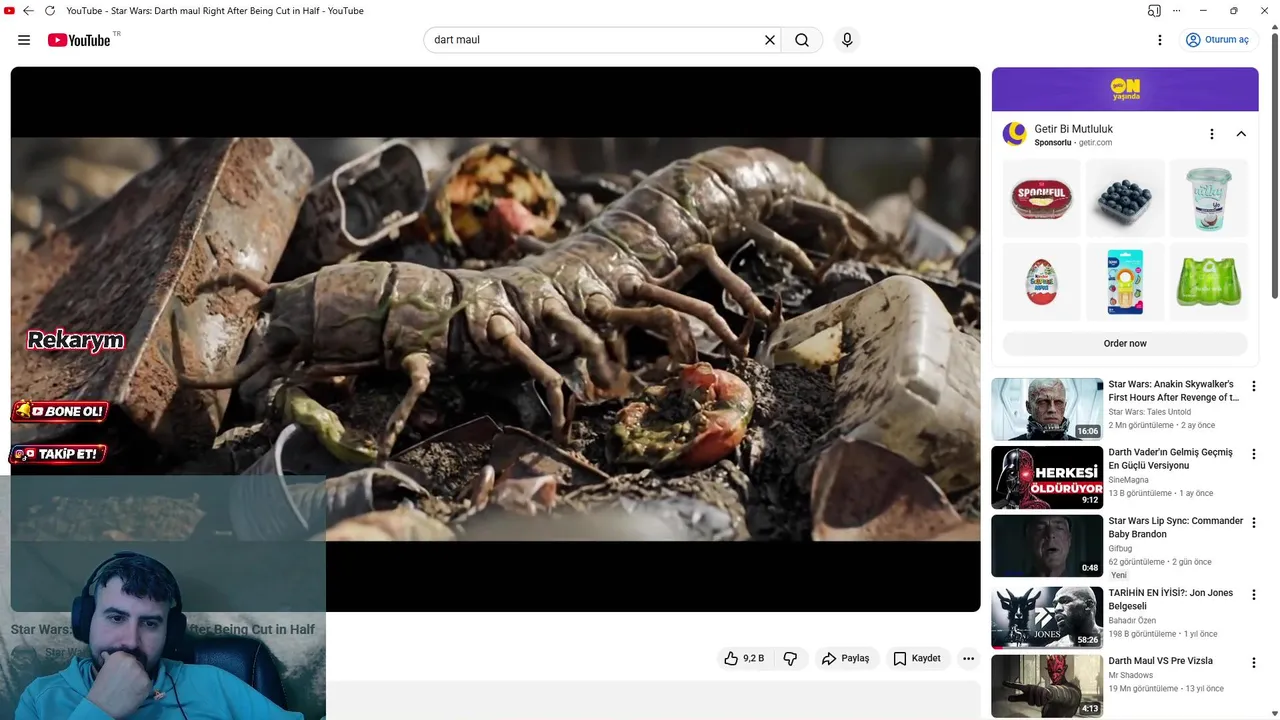The image size is (1280, 720).
Task: Click in the 'dart maul' search field
Action: click(x=595, y=40)
